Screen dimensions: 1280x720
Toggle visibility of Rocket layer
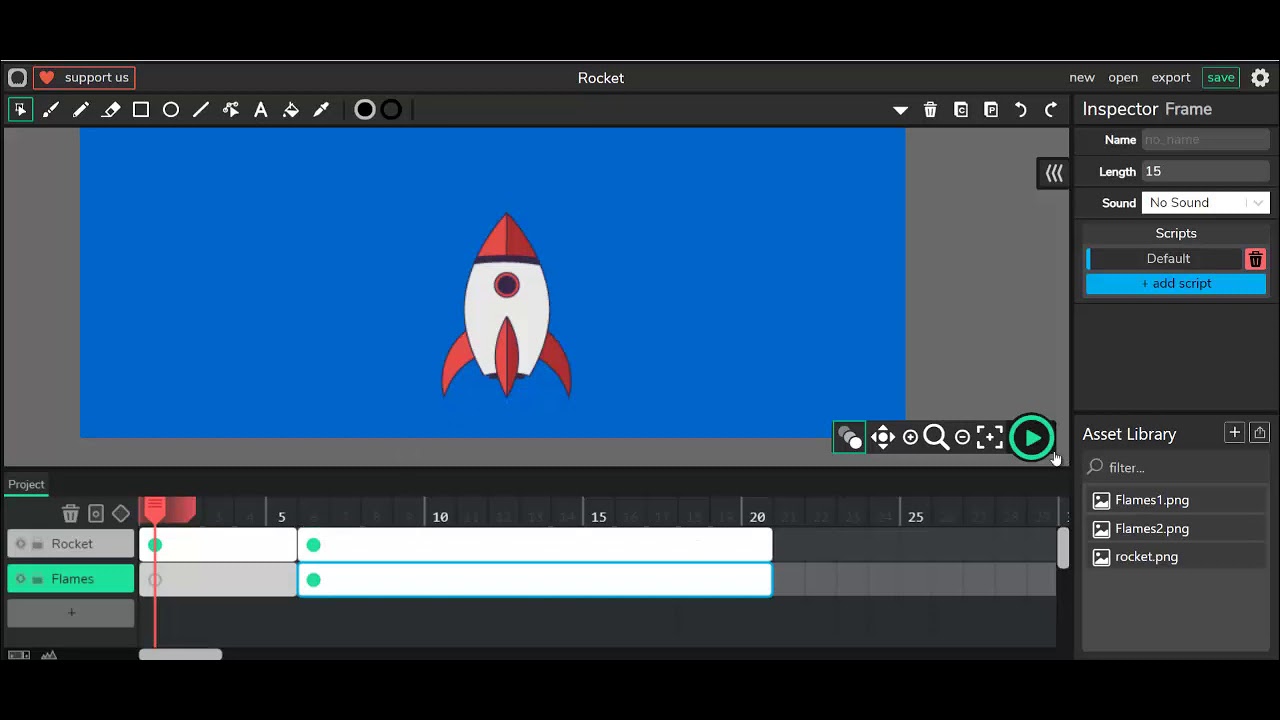point(21,544)
